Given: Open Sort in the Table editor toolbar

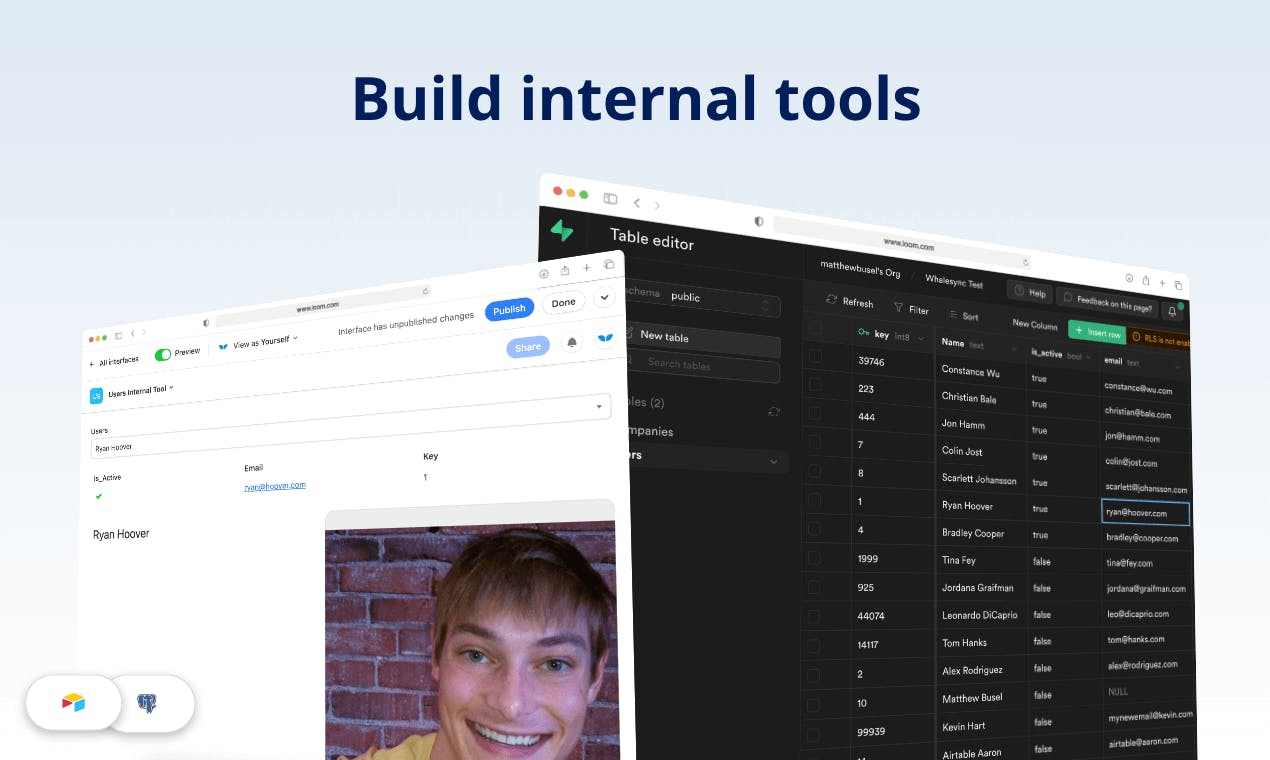Looking at the screenshot, I should 963,316.
